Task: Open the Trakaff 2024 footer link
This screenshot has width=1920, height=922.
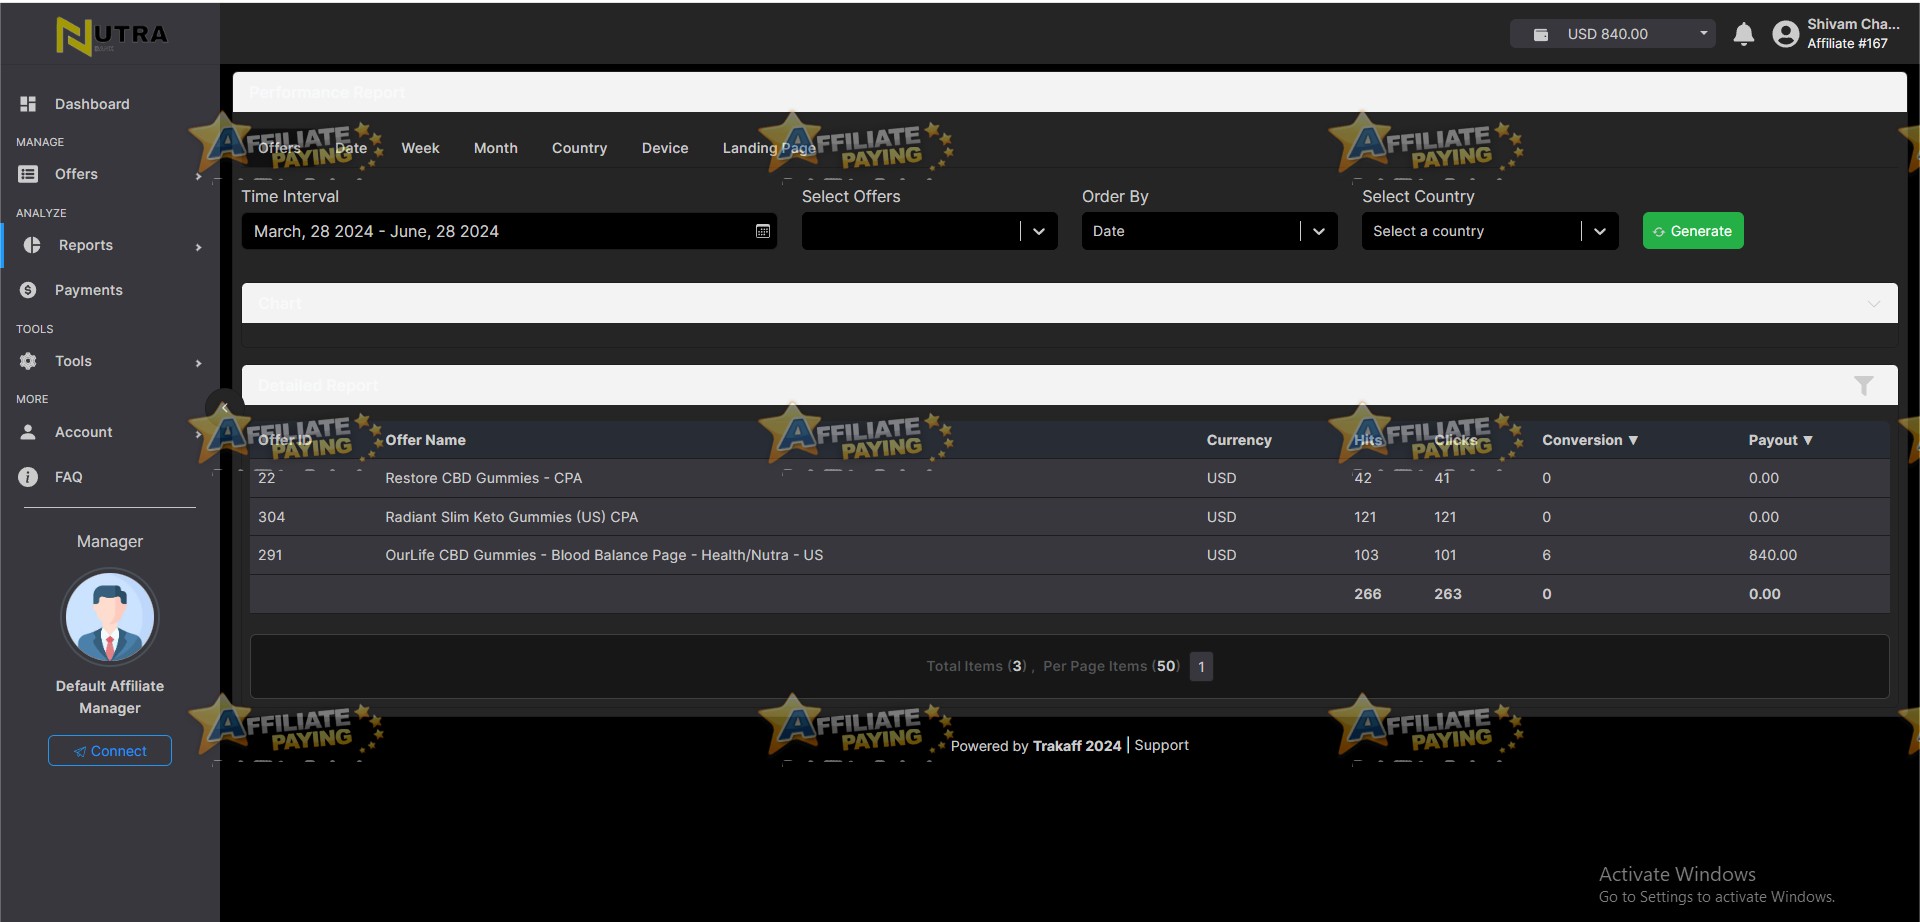Action: [x=1077, y=746]
